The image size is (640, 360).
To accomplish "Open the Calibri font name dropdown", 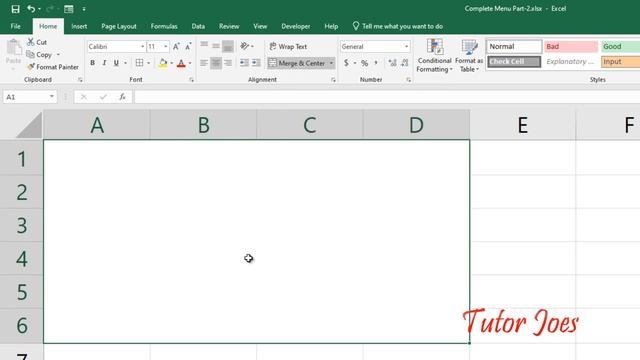I will click(x=142, y=47).
